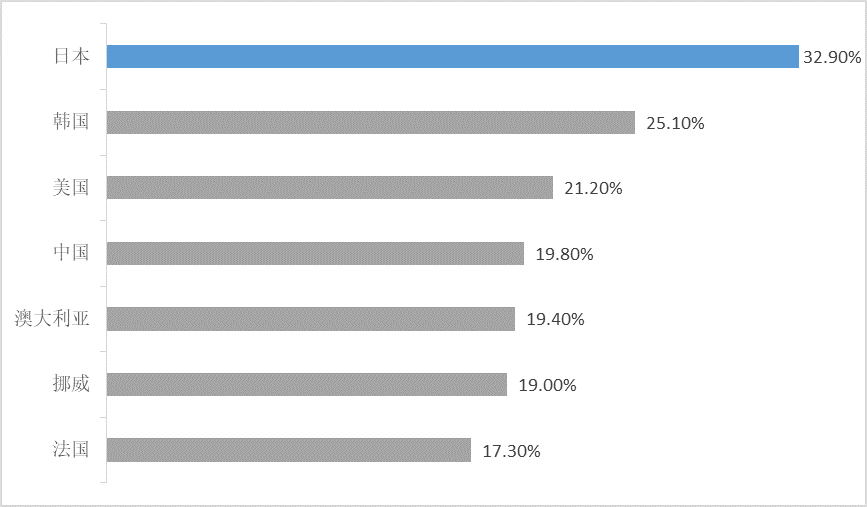This screenshot has width=867, height=507.
Task: Select the 中国 bar in chart
Action: (x=315, y=253)
